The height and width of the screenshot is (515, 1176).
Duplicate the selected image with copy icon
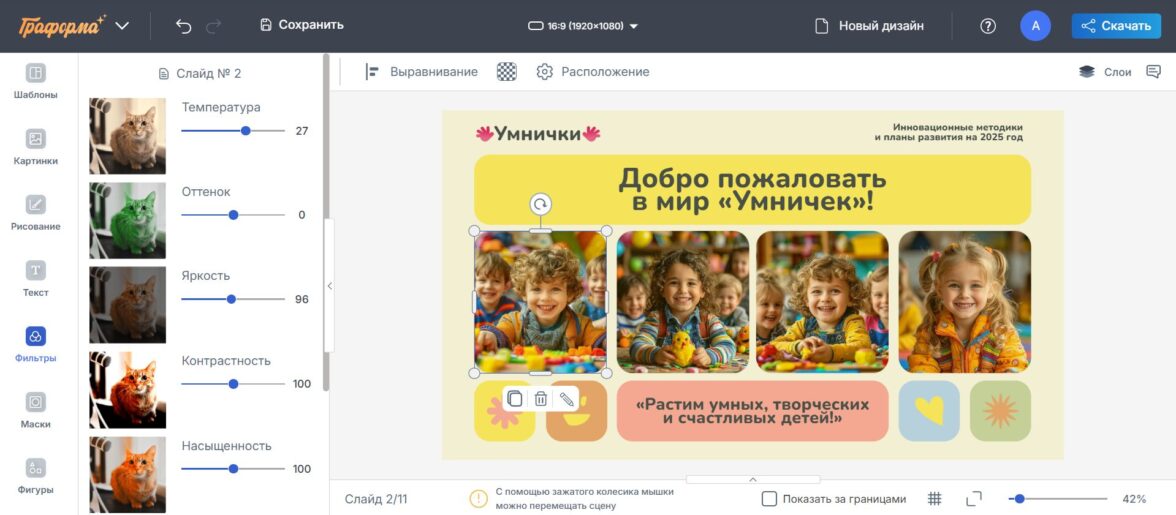click(514, 399)
